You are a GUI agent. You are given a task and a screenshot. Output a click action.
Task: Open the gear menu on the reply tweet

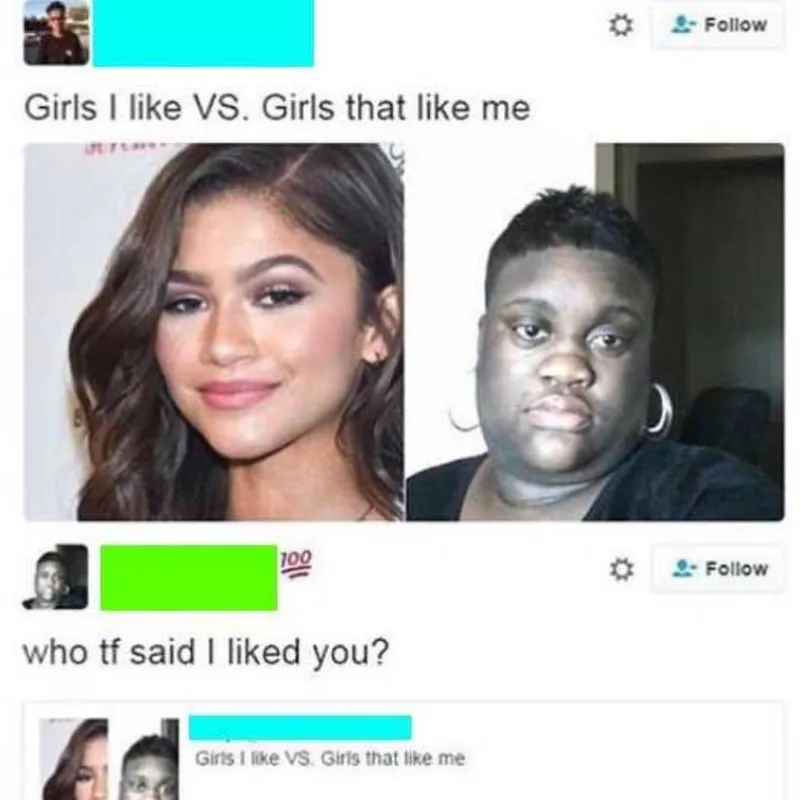point(621,569)
